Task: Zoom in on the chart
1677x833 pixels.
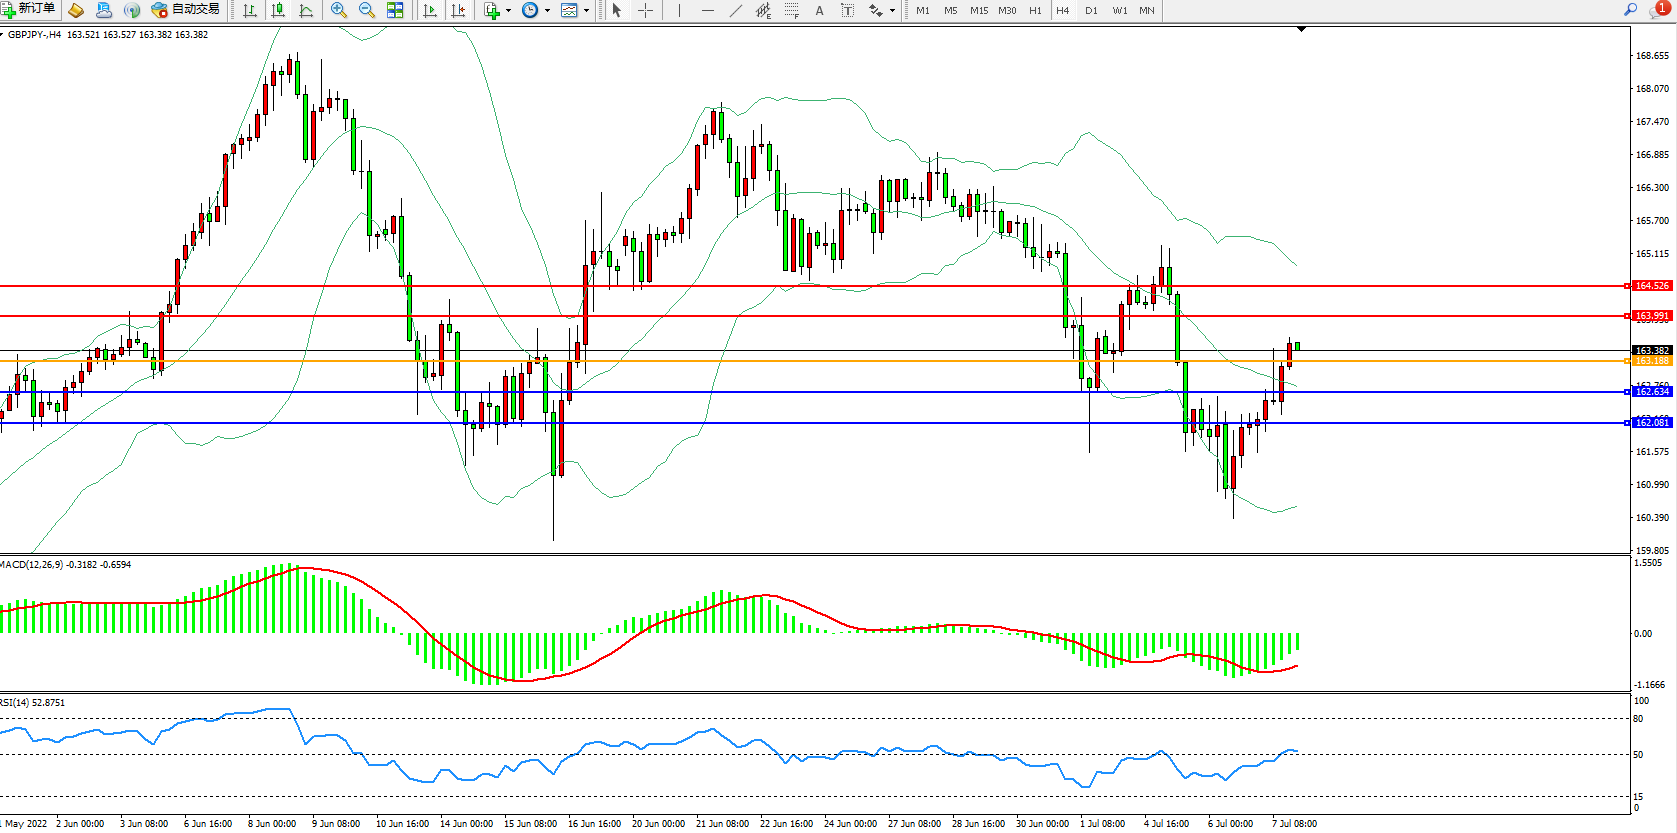Action: [x=339, y=10]
